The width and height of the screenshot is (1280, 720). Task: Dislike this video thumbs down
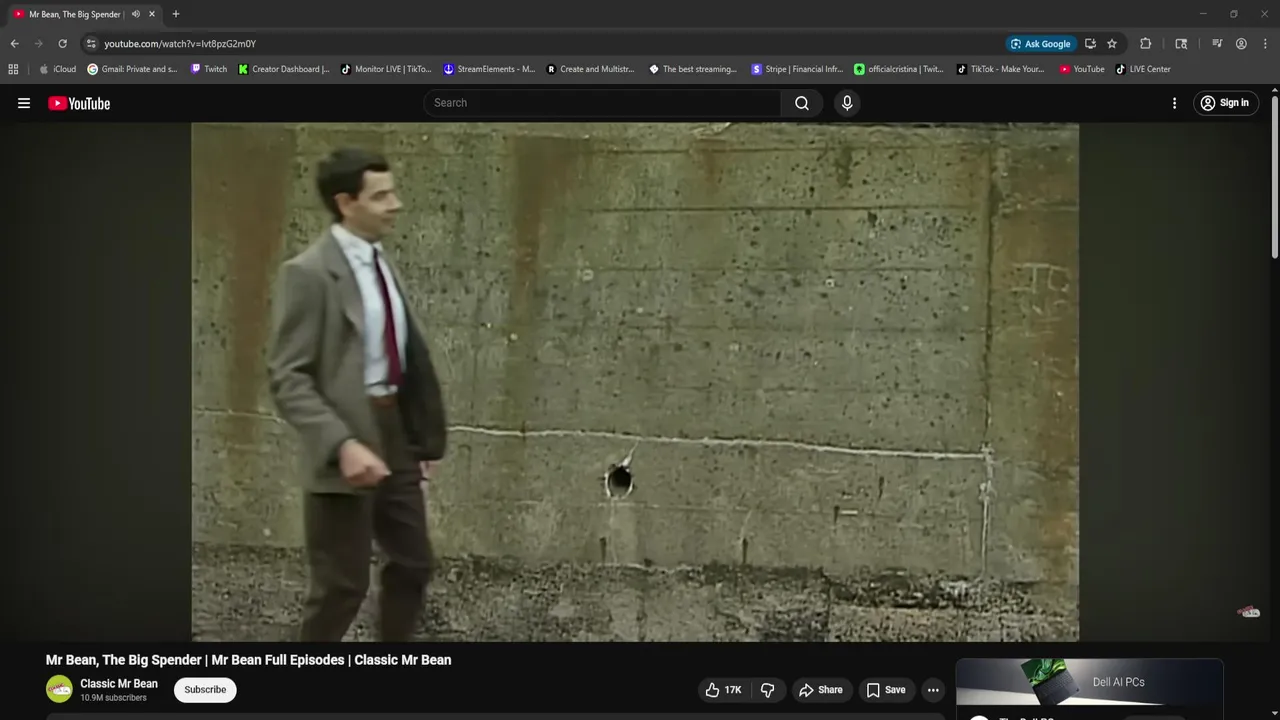click(x=767, y=690)
